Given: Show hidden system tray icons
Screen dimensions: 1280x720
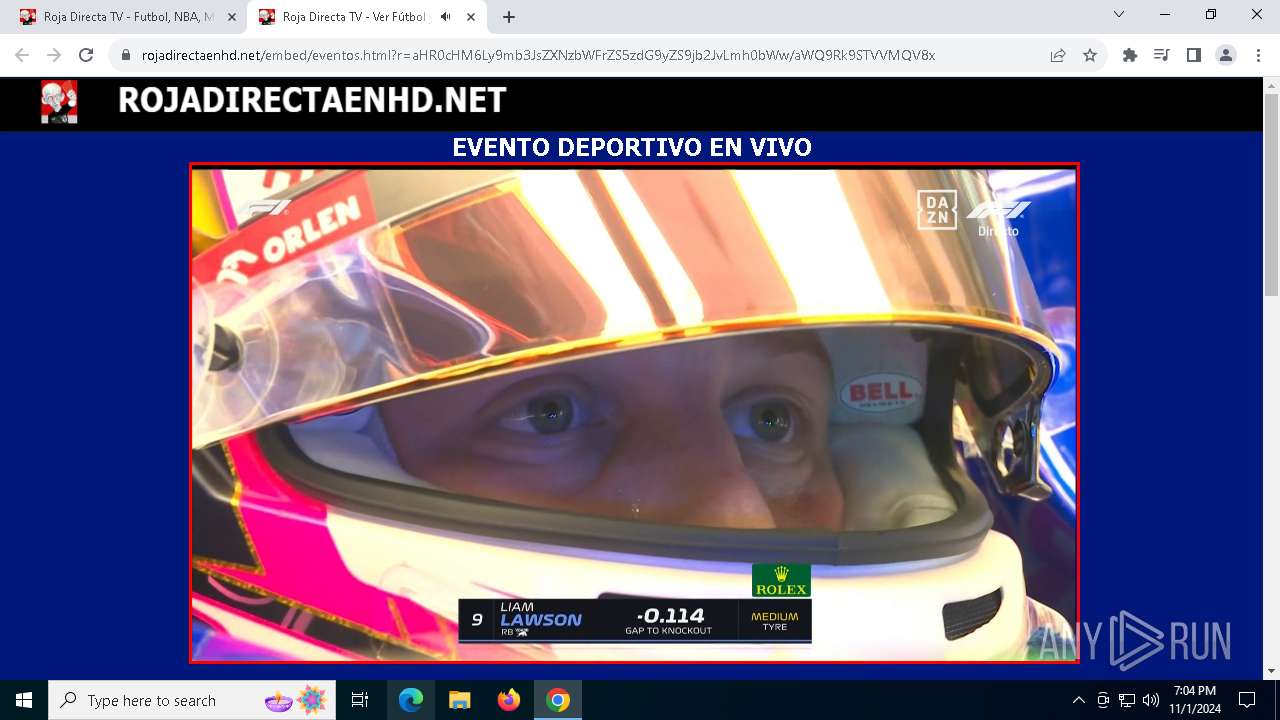Looking at the screenshot, I should [1078, 700].
